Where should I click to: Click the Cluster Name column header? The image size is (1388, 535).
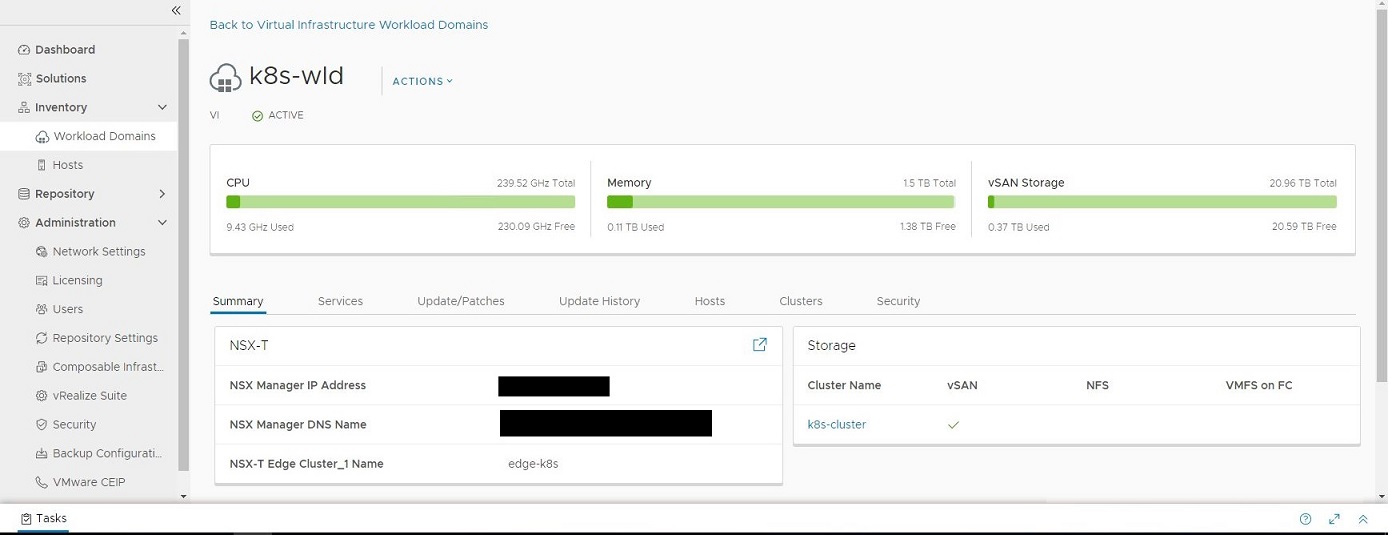pos(844,386)
